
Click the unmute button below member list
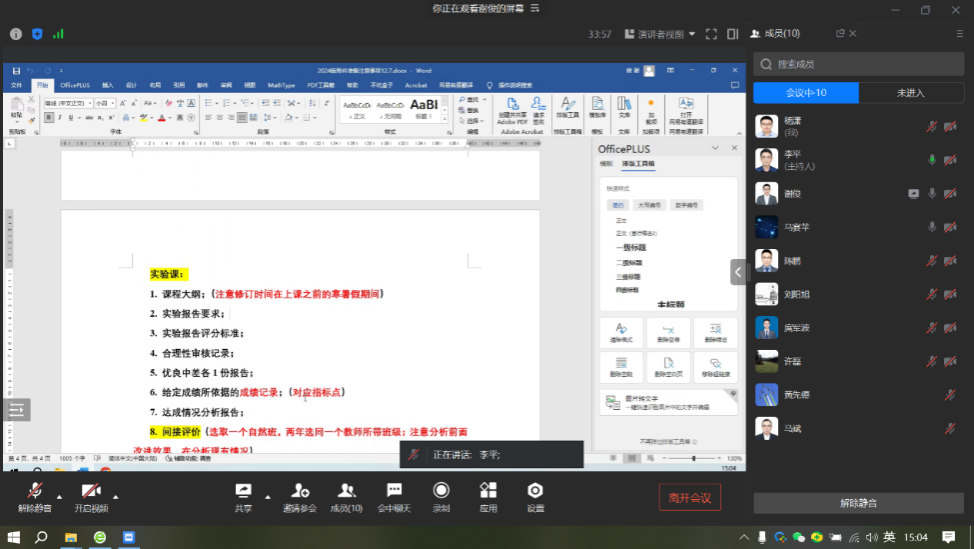[x=859, y=503]
